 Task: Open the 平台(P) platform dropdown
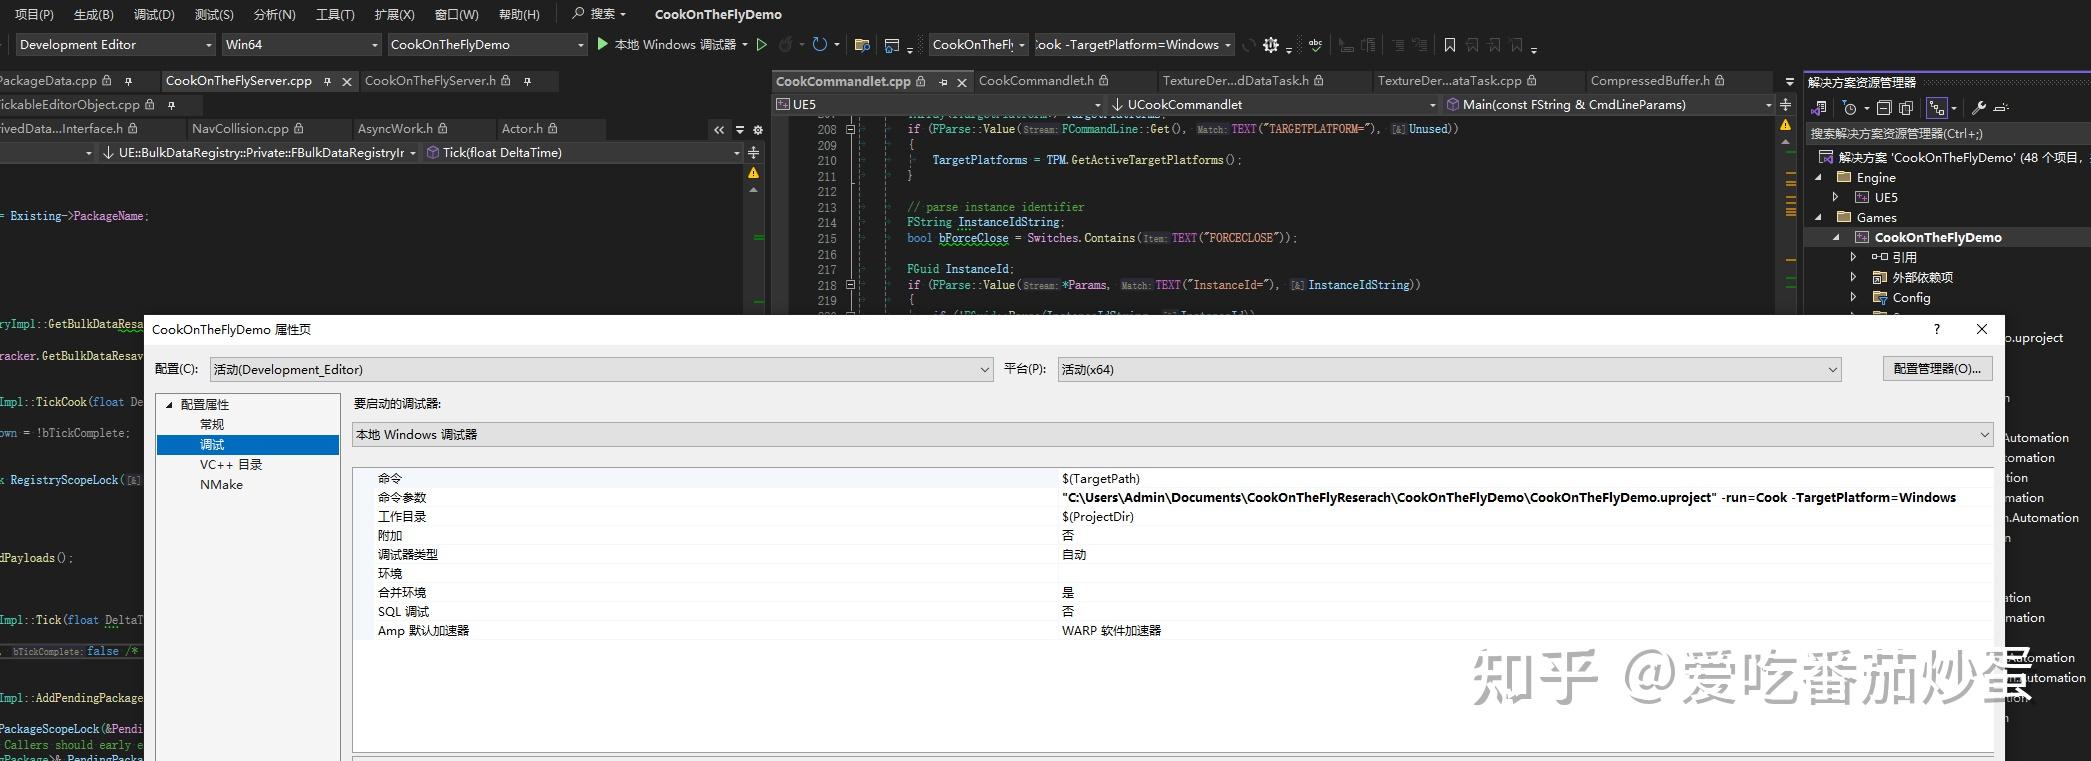point(1449,369)
